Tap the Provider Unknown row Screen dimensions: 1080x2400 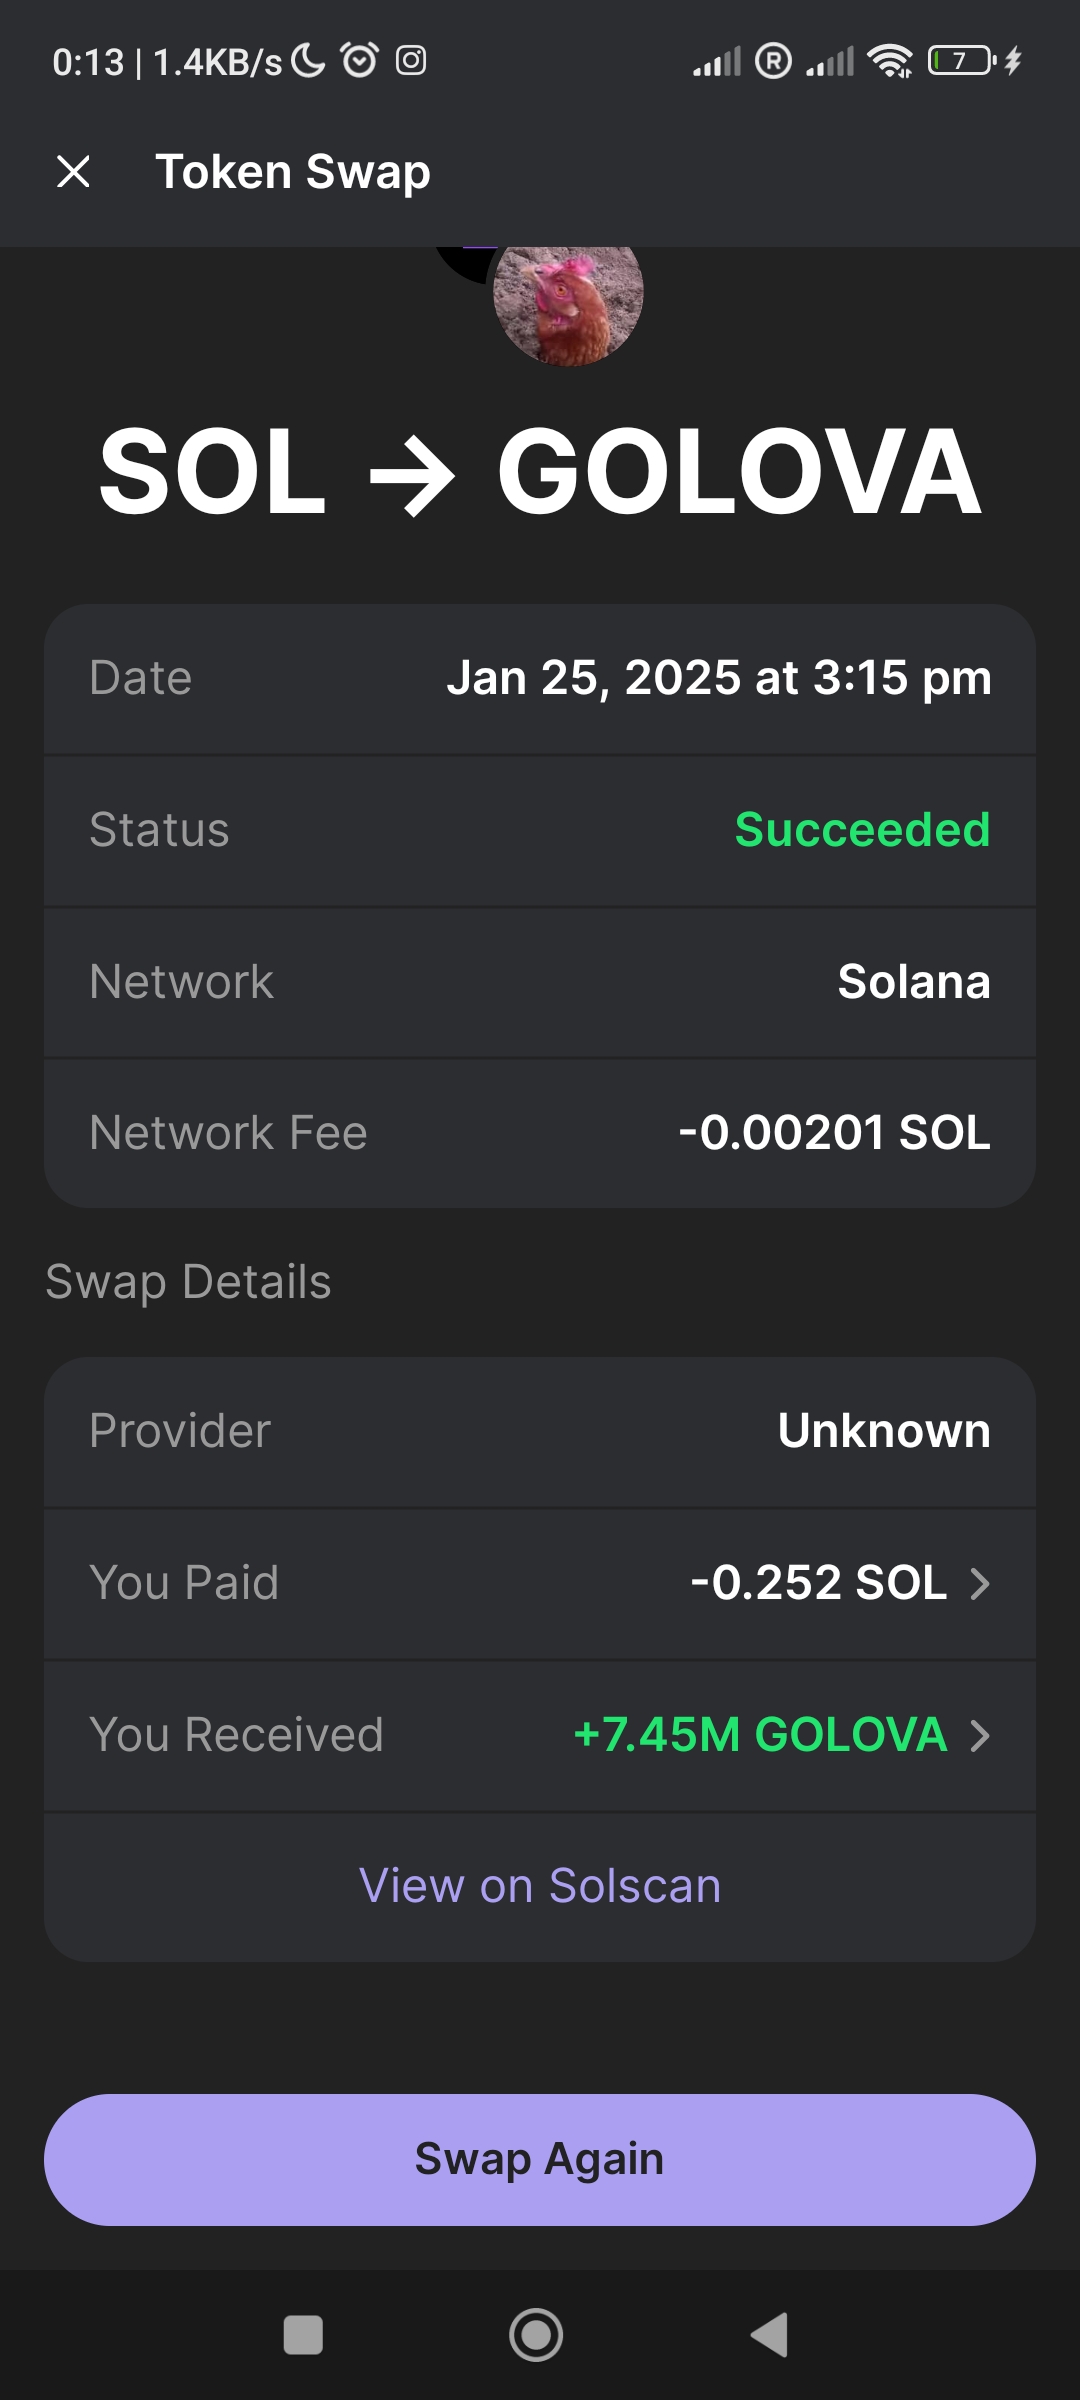click(x=540, y=1432)
